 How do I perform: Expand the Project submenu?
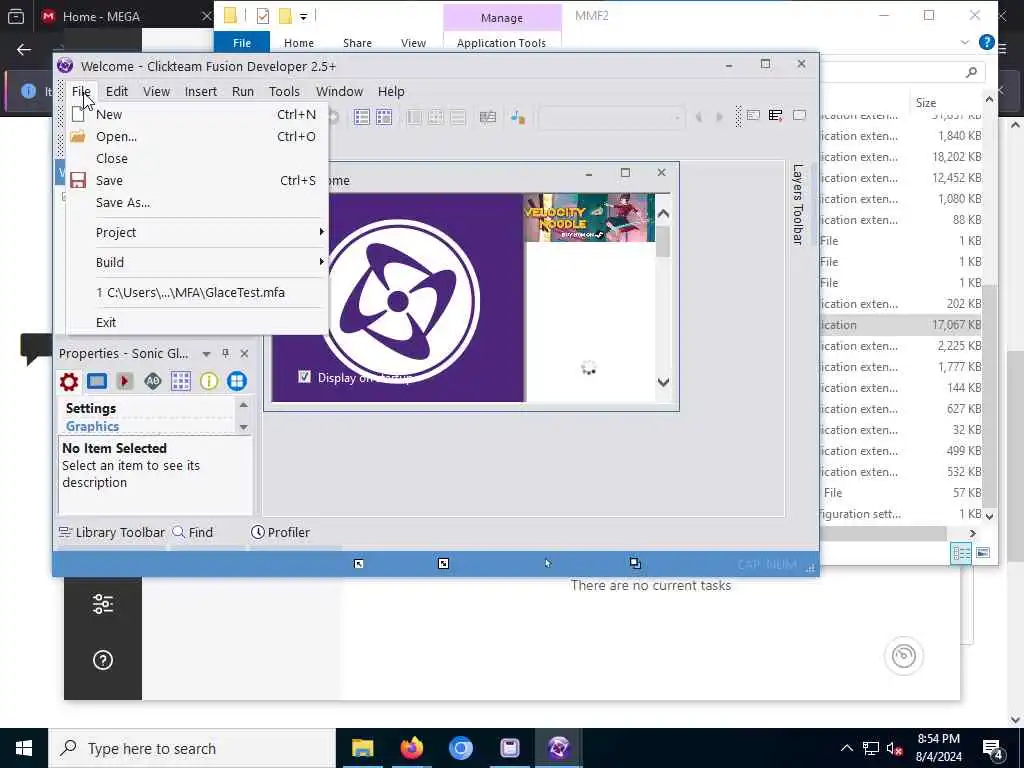pos(196,232)
